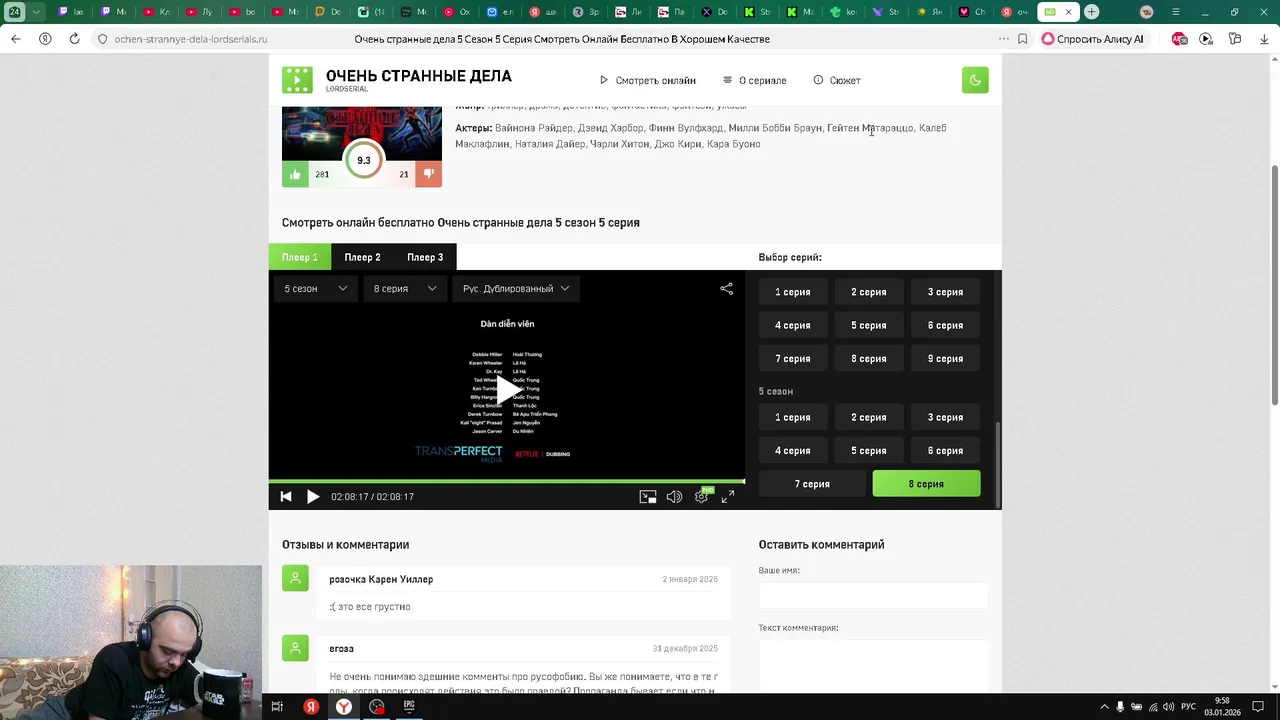This screenshot has height=720, width=1280.
Task: Reload the page with refresh icon
Action: coord(74,39)
